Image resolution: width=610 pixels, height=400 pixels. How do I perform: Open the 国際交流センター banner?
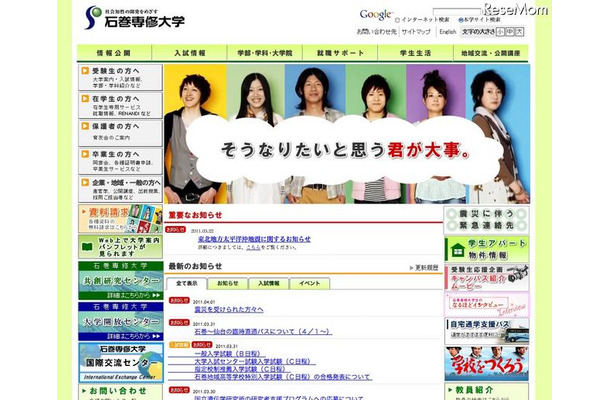(x=121, y=362)
